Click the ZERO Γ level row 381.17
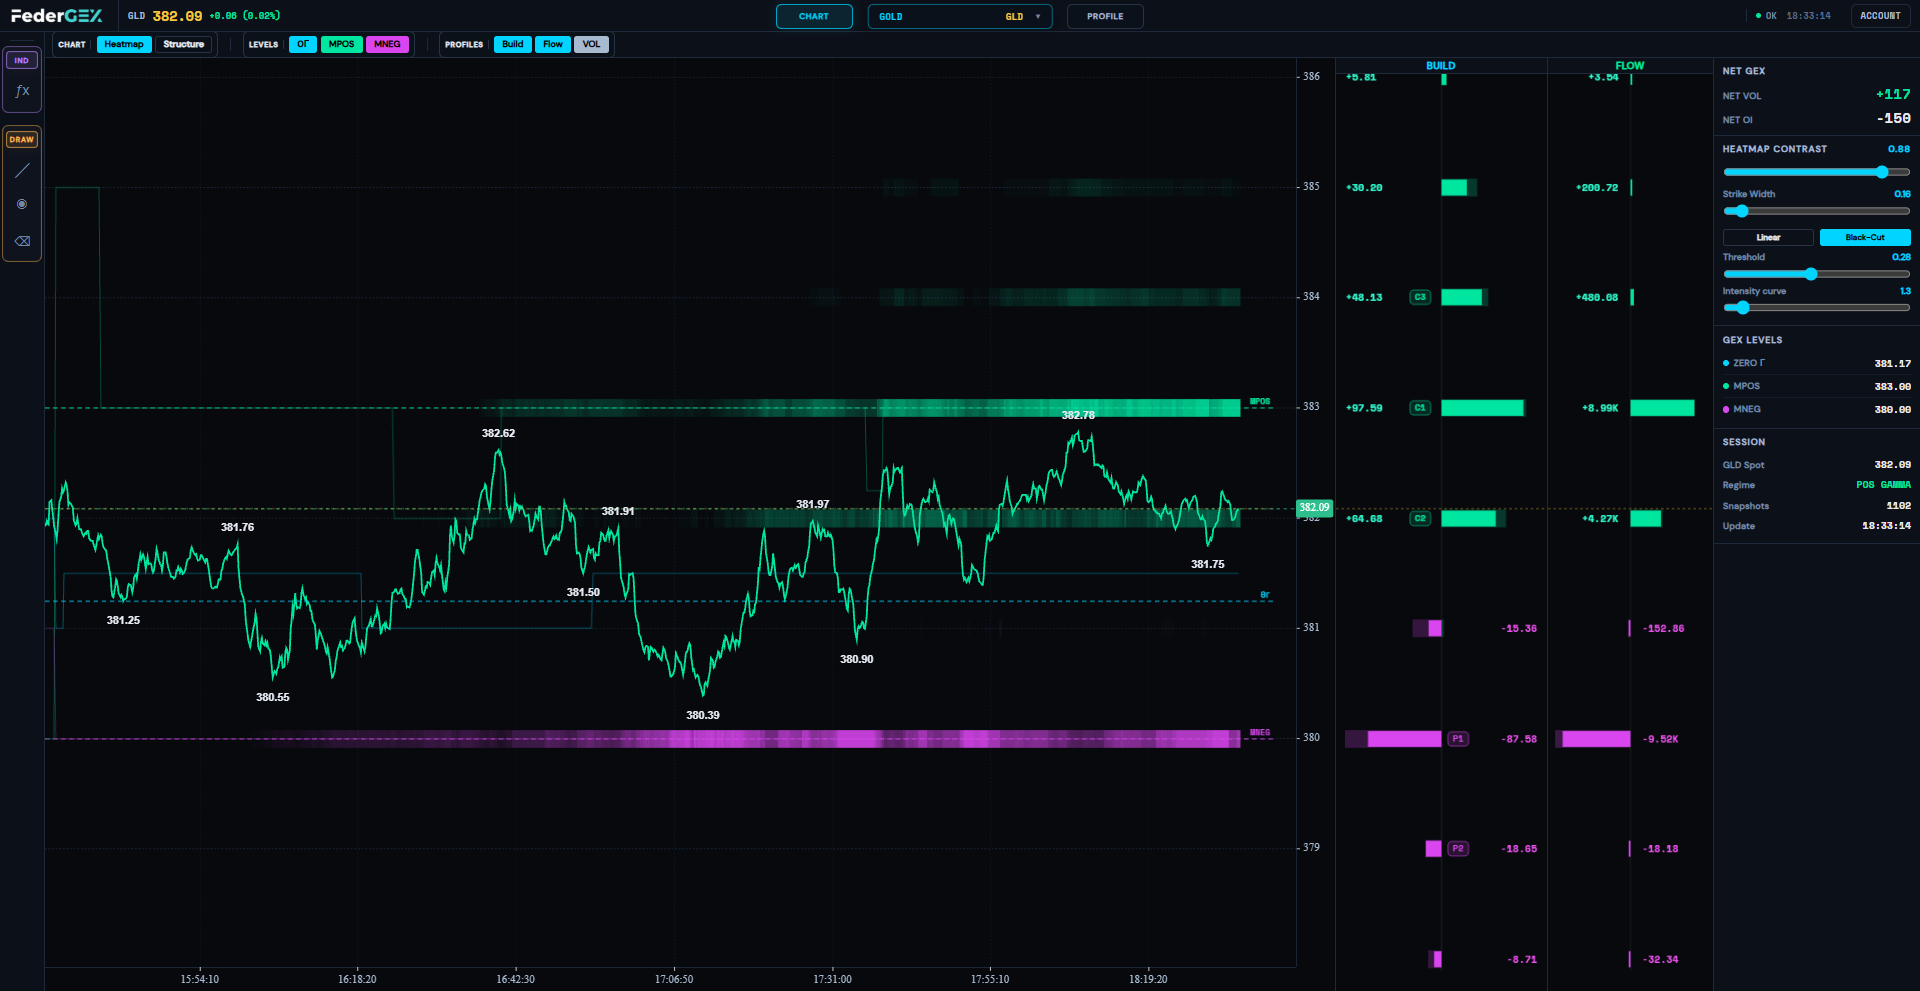 tap(1816, 363)
